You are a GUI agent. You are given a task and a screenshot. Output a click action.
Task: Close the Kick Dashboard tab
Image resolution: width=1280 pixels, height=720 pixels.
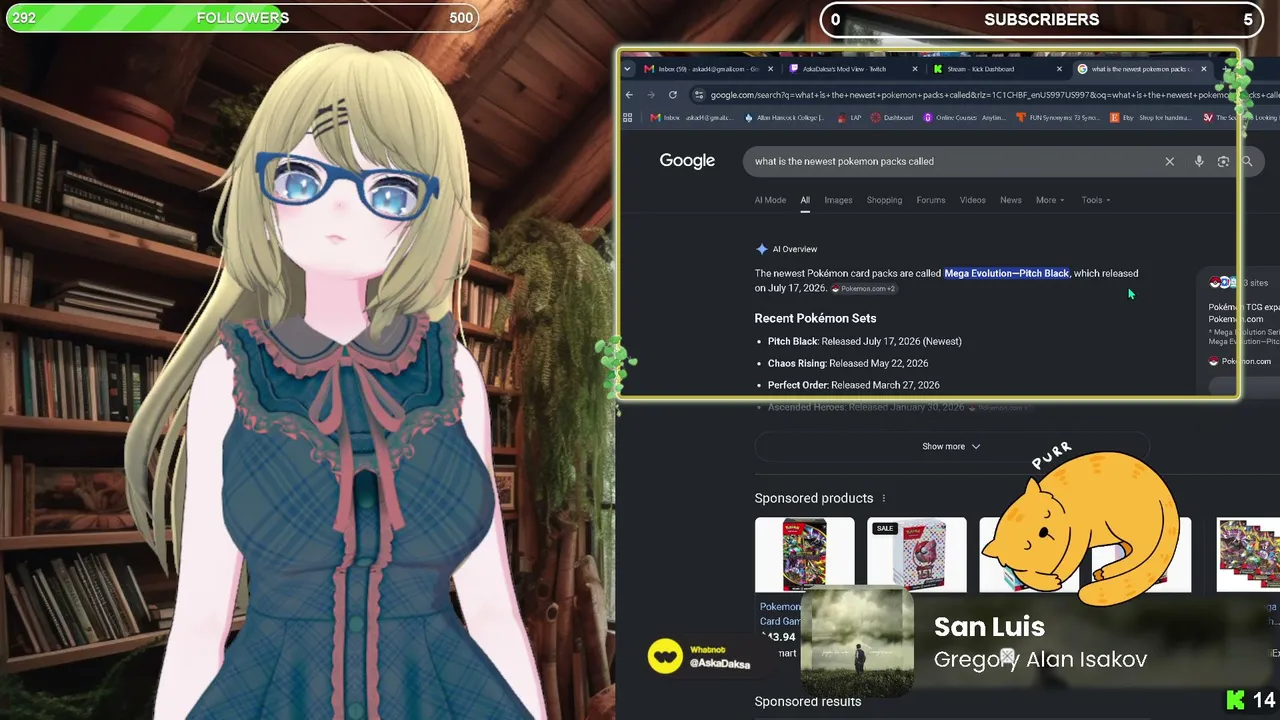click(1059, 69)
